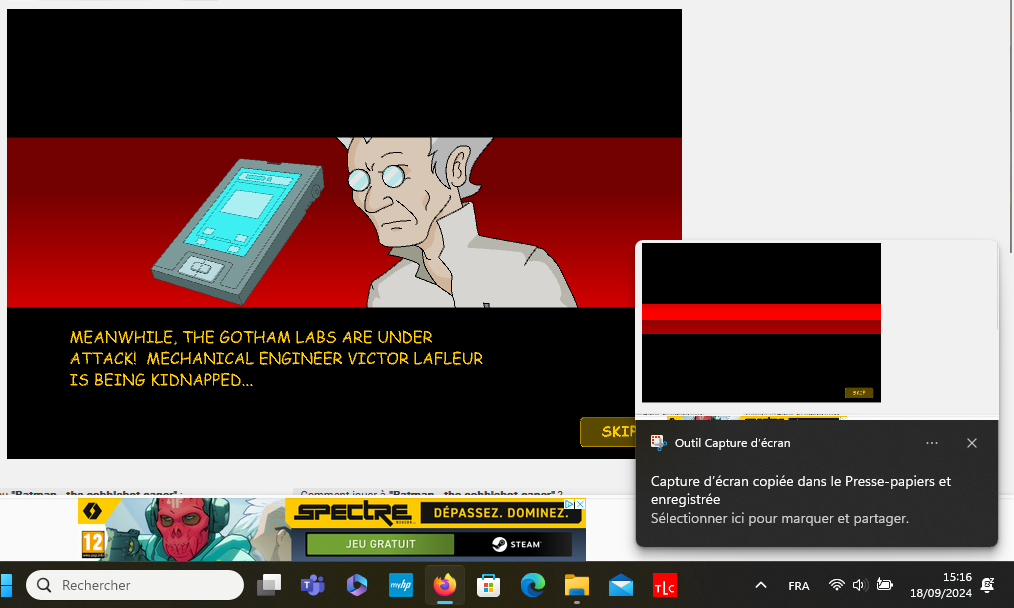The image size is (1014, 608).
Task: Check the battery status icon
Action: 885,585
